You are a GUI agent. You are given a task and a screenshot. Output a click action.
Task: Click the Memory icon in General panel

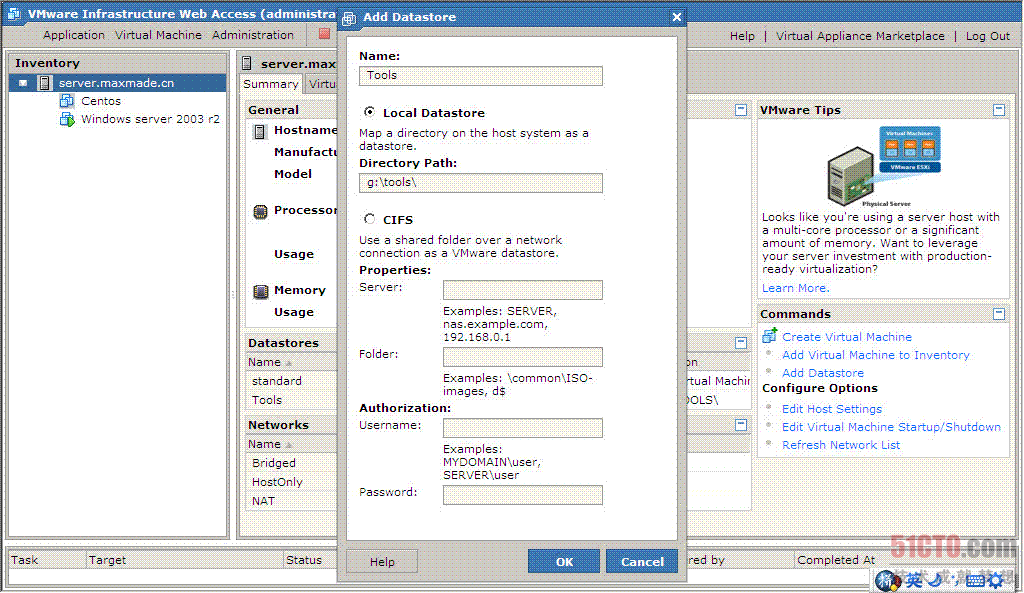click(x=260, y=291)
